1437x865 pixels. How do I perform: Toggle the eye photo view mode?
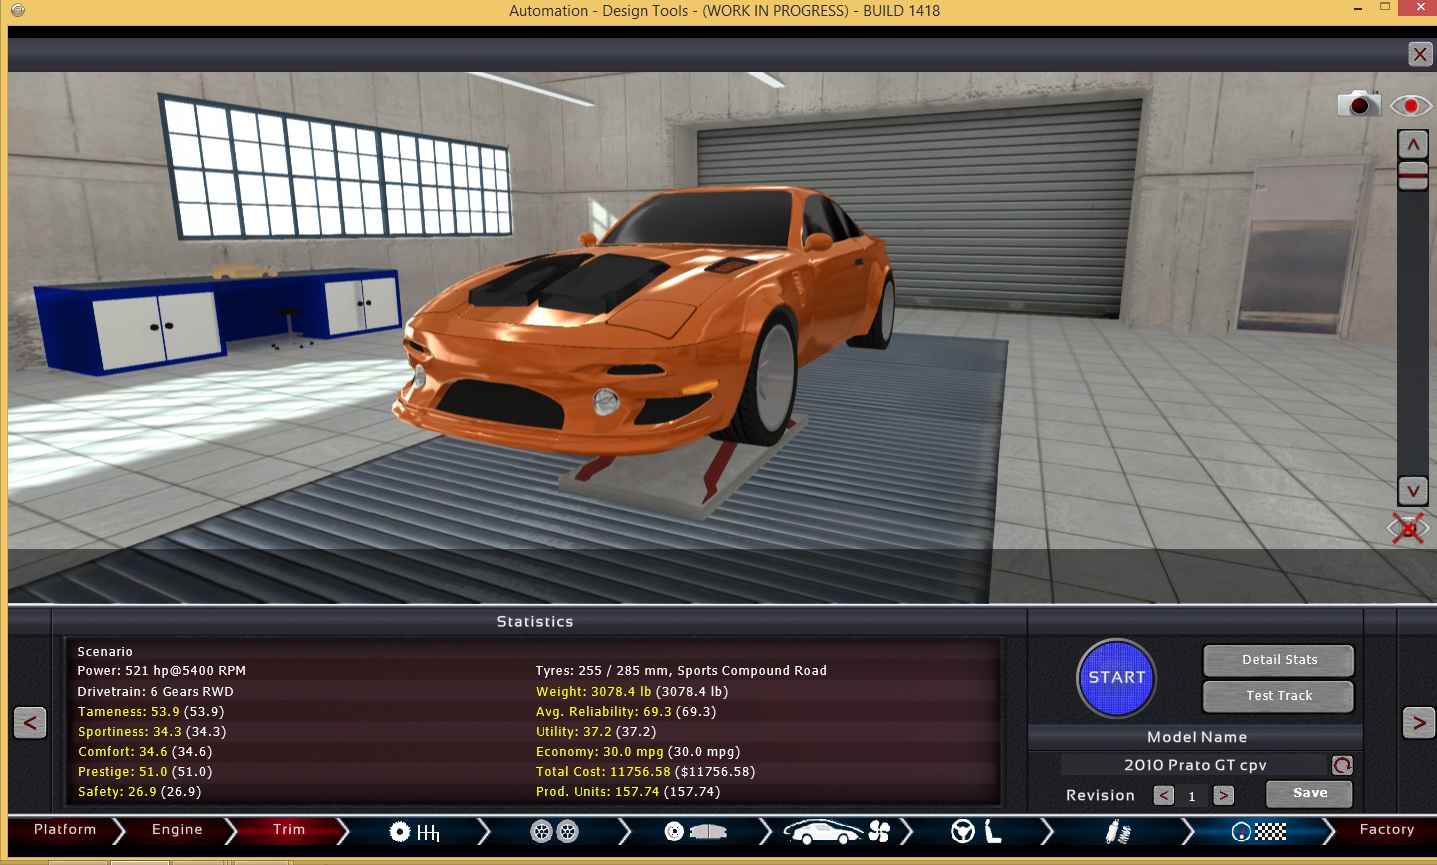[1410, 103]
